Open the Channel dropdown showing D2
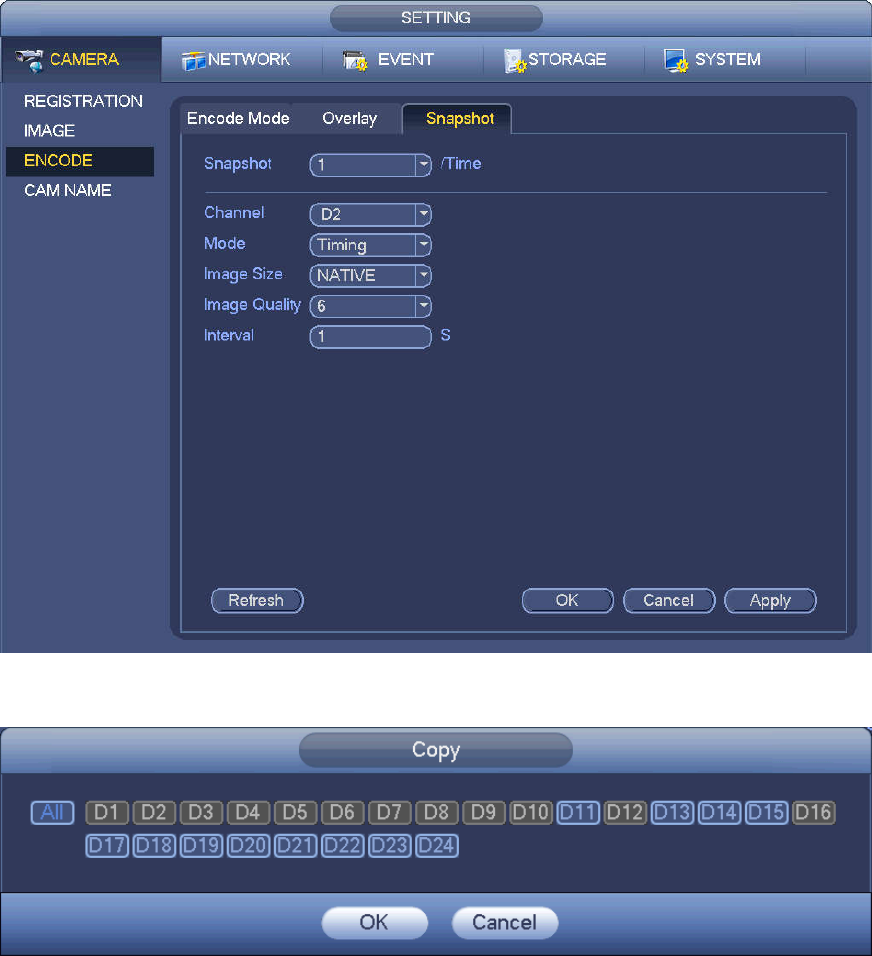Screen dimensions: 872x956 coord(371,215)
